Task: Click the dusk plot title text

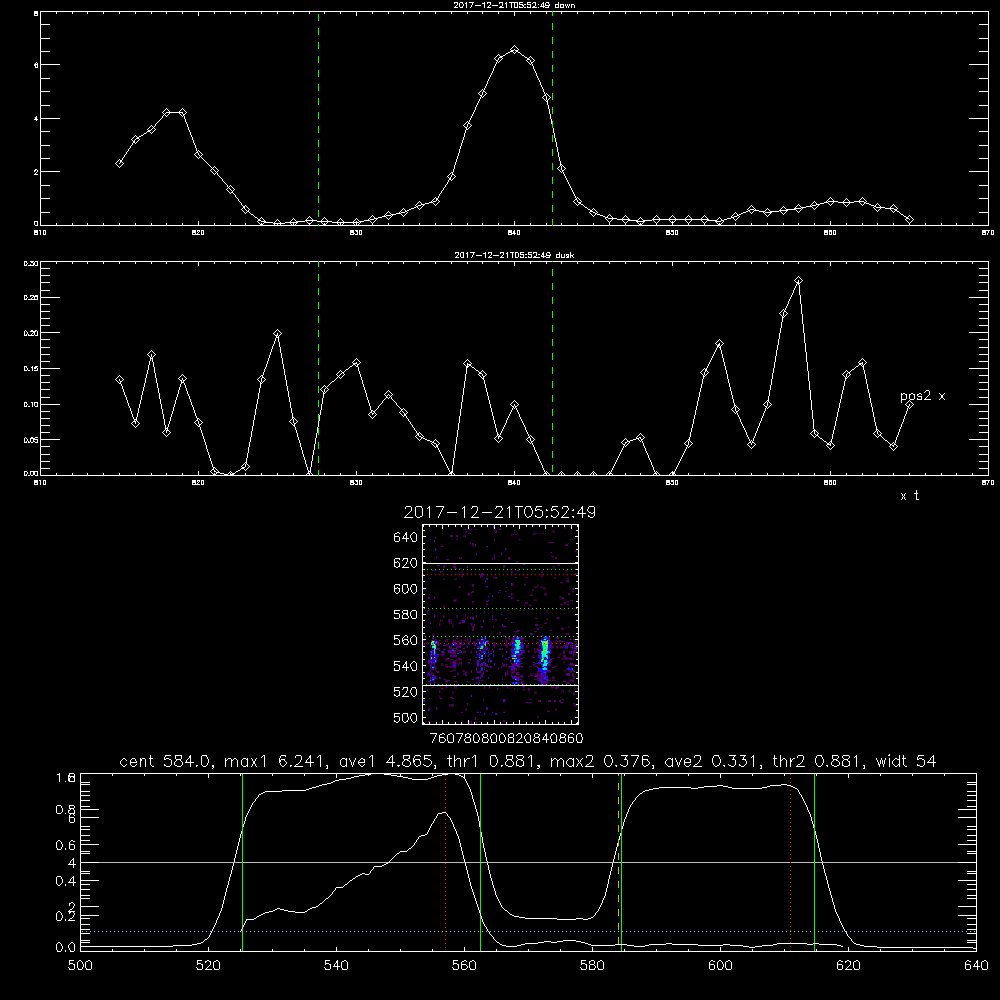Action: tap(514, 255)
